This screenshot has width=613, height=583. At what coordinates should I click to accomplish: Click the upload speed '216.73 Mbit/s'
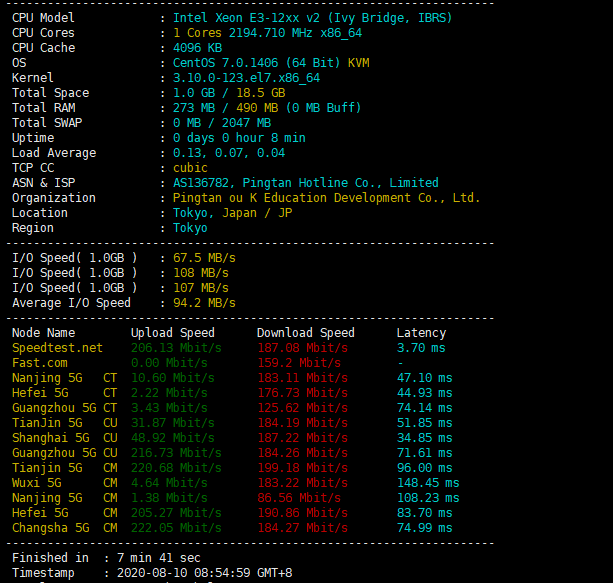(x=176, y=453)
